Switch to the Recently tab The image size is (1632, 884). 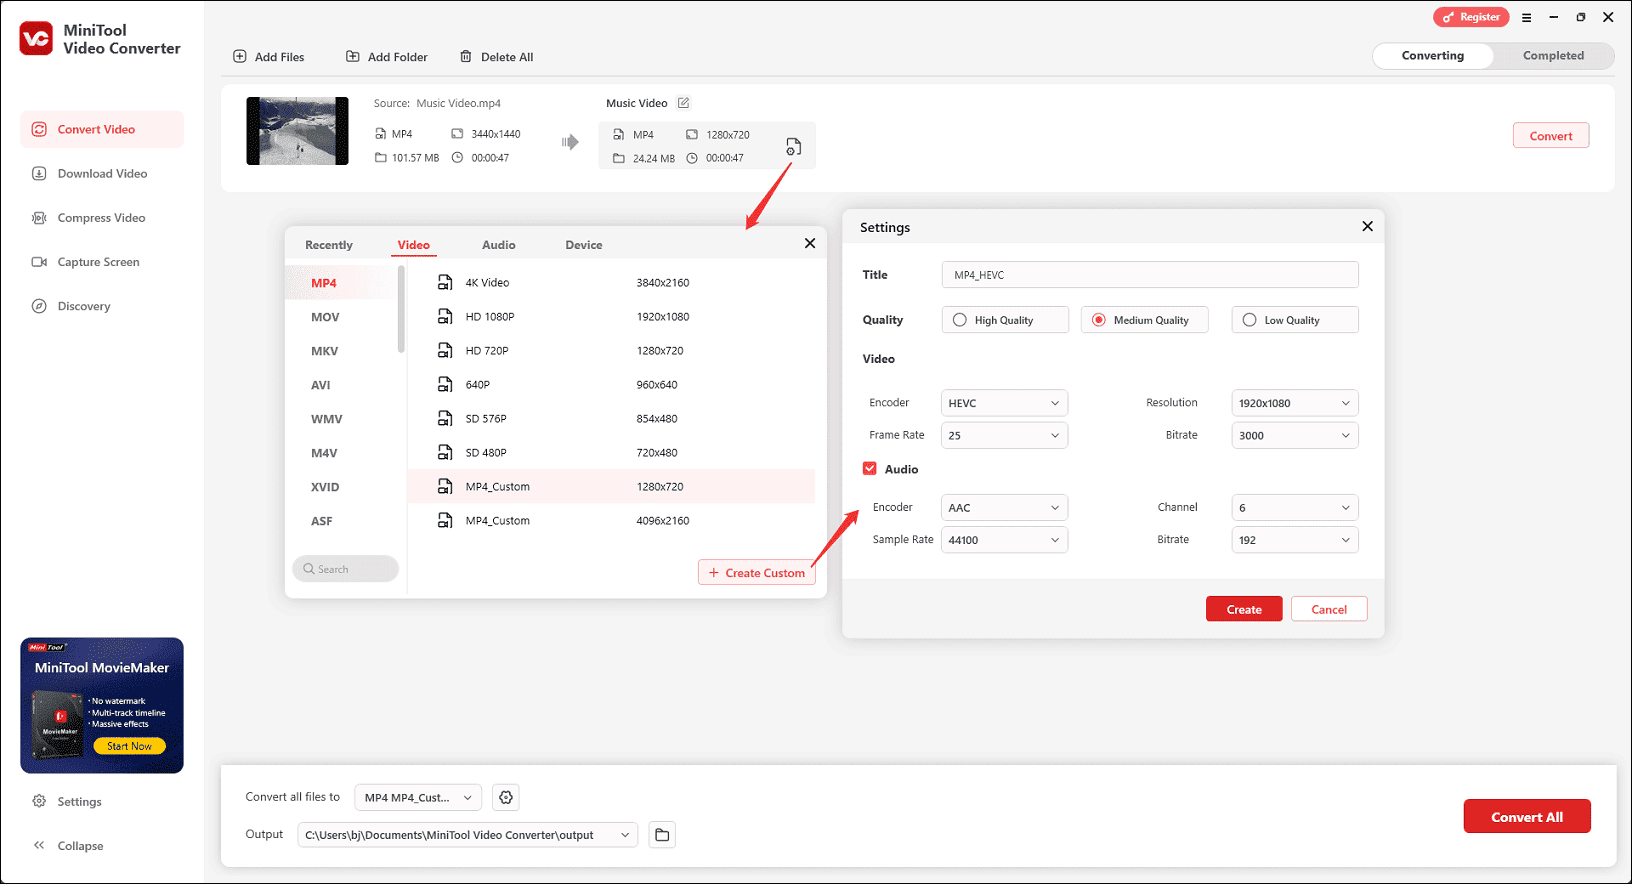pos(329,245)
